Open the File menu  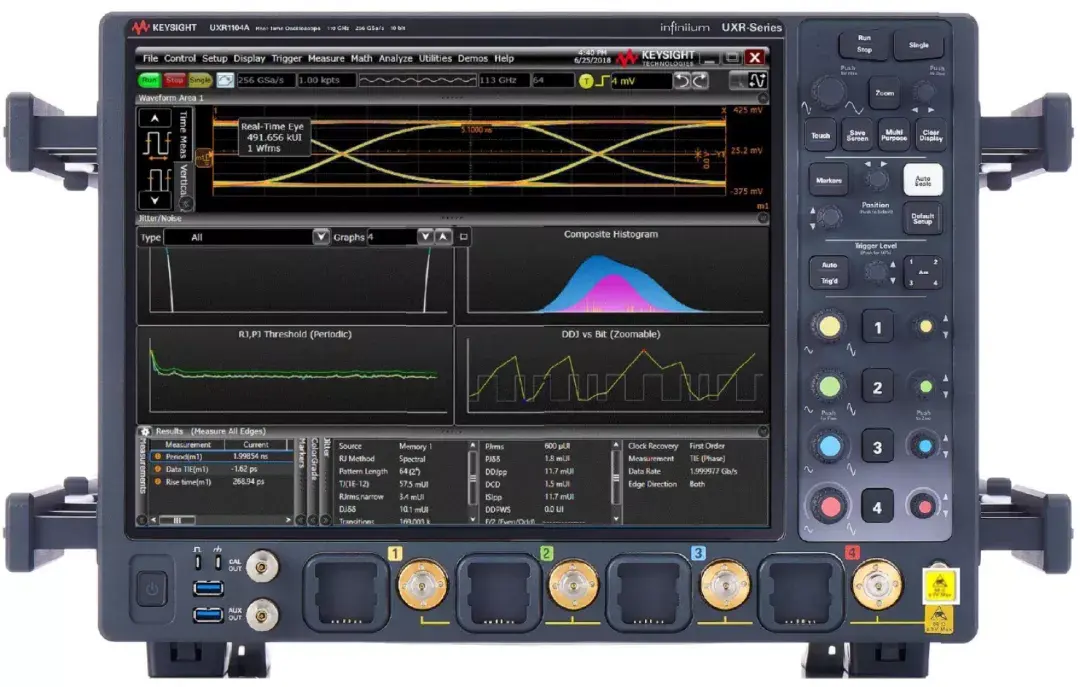tap(150, 59)
